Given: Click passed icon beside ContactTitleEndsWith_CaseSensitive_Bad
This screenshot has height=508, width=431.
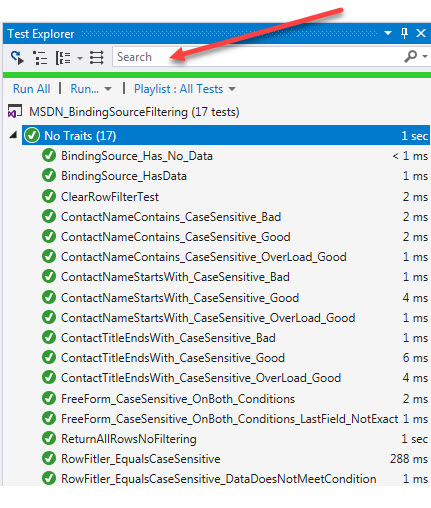Looking at the screenshot, I should point(49,337).
